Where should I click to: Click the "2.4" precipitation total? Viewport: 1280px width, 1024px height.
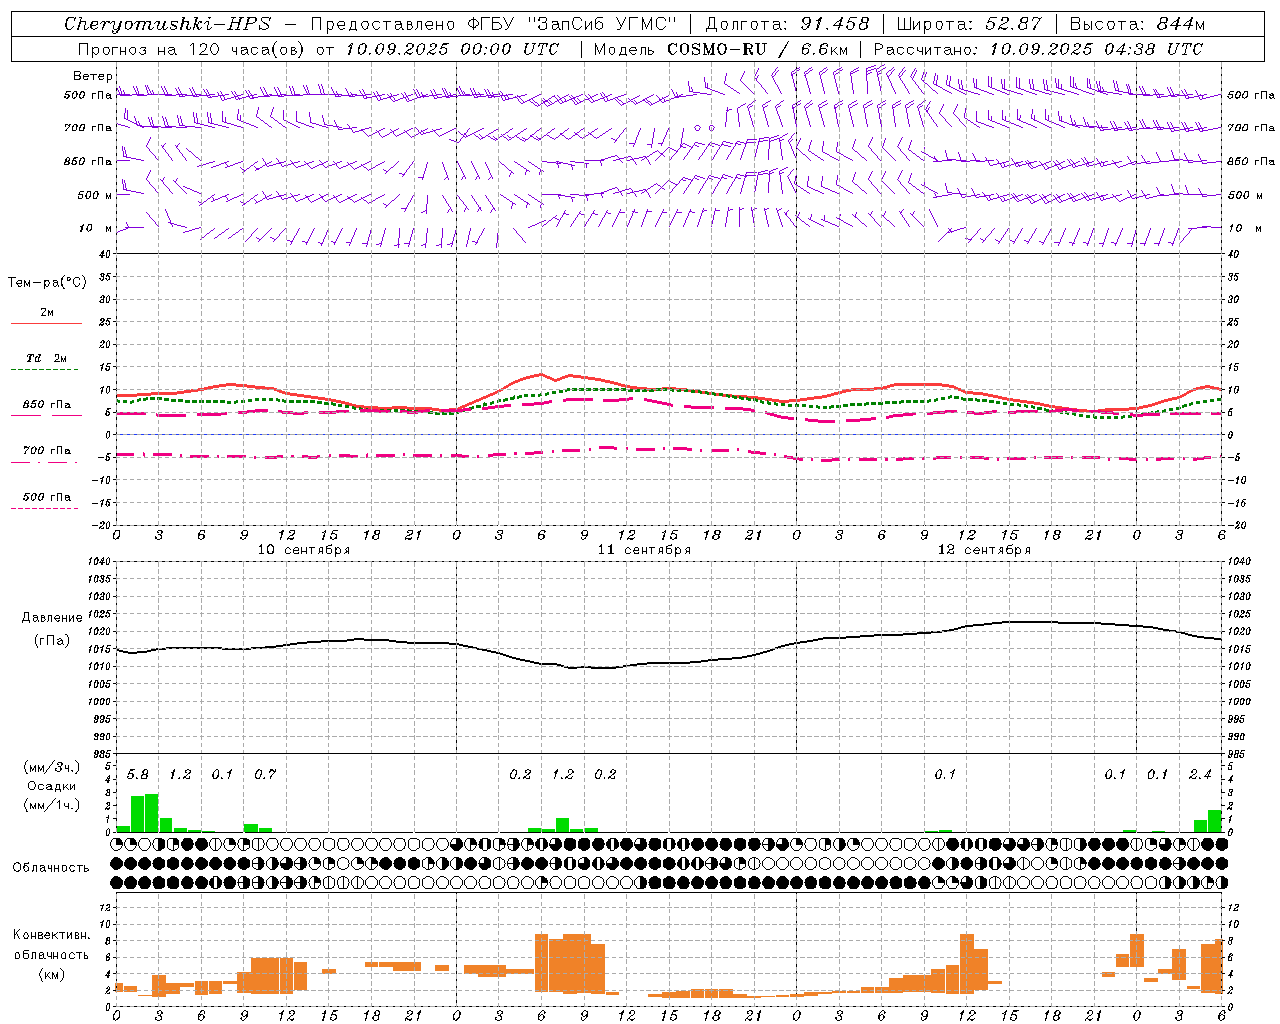pos(1200,775)
